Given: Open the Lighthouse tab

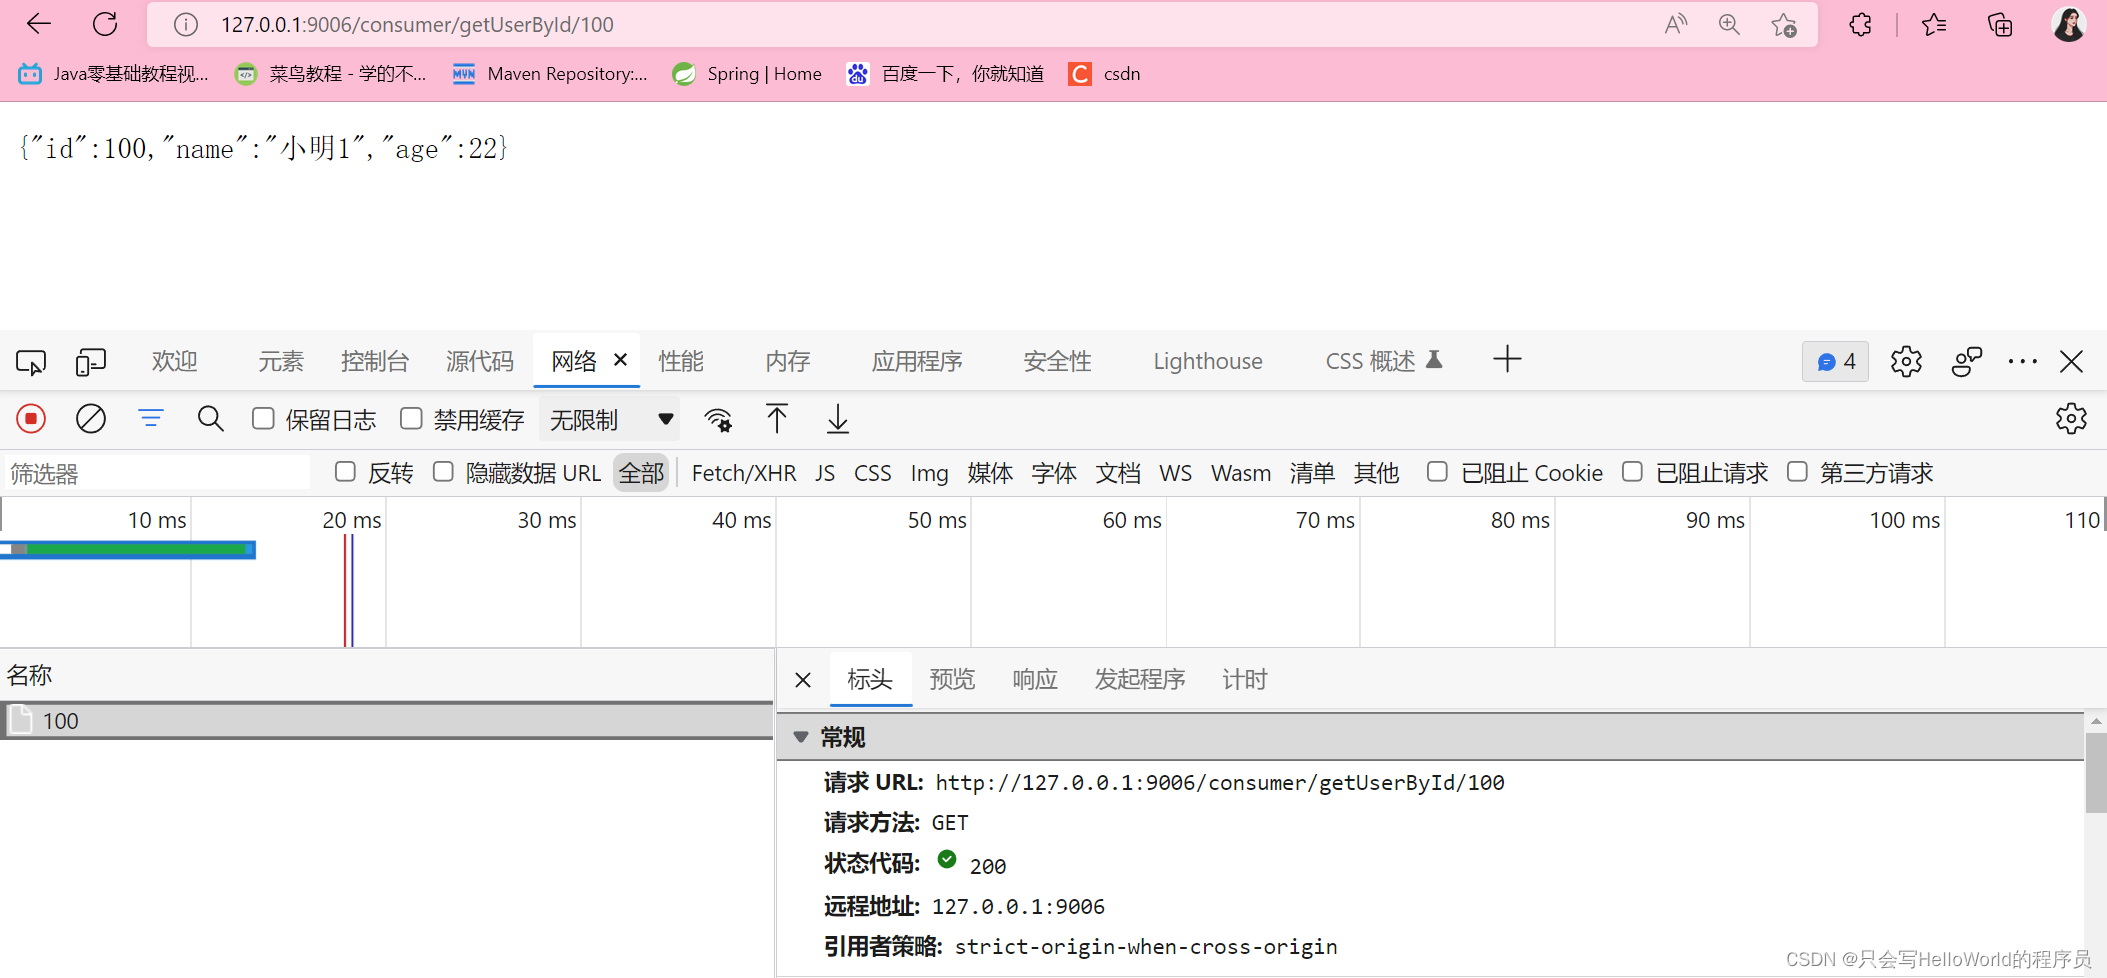Looking at the screenshot, I should pos(1208,362).
